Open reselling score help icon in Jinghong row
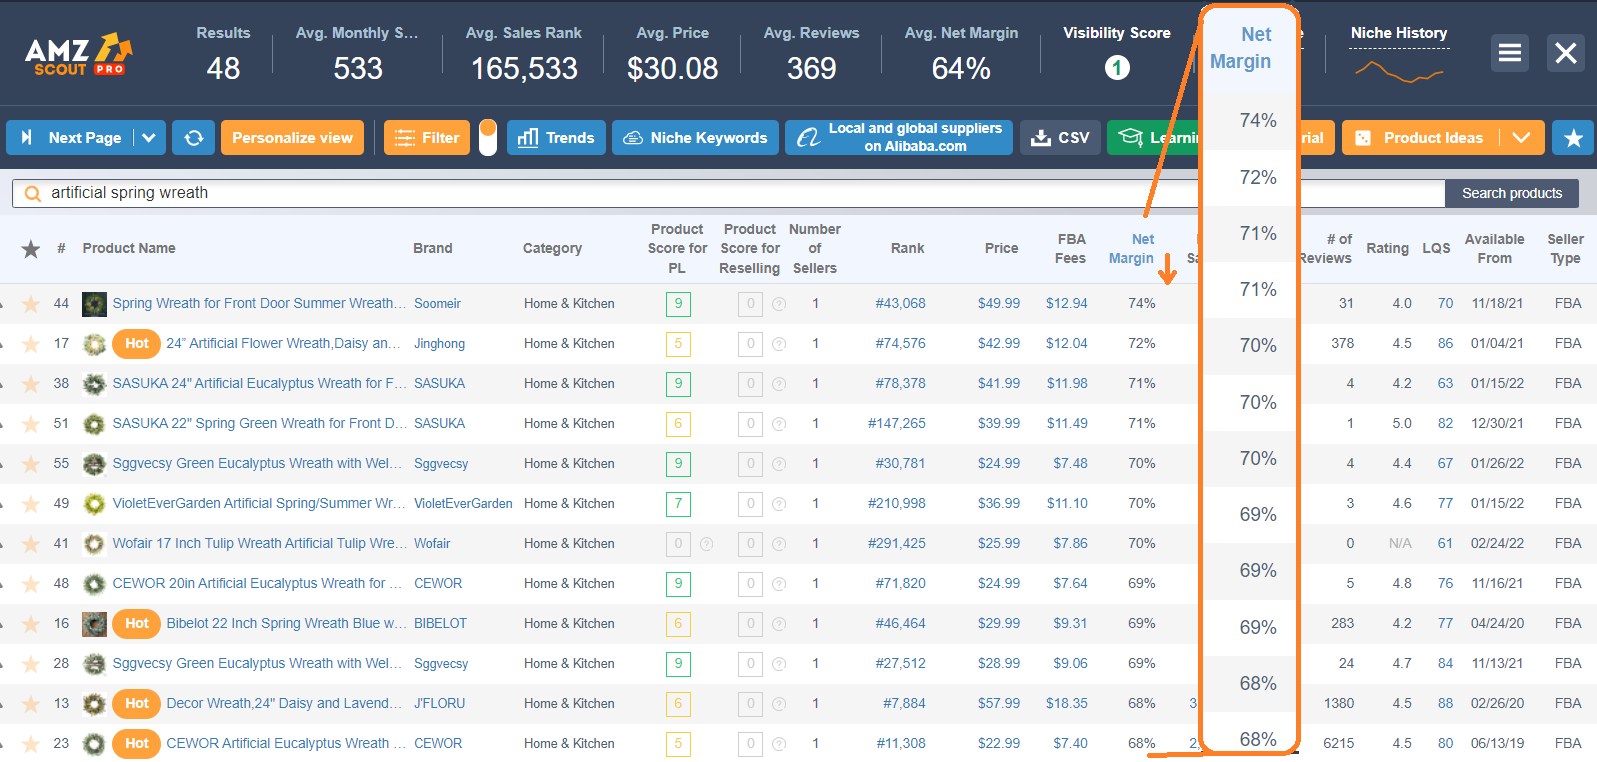1597x762 pixels. (779, 344)
